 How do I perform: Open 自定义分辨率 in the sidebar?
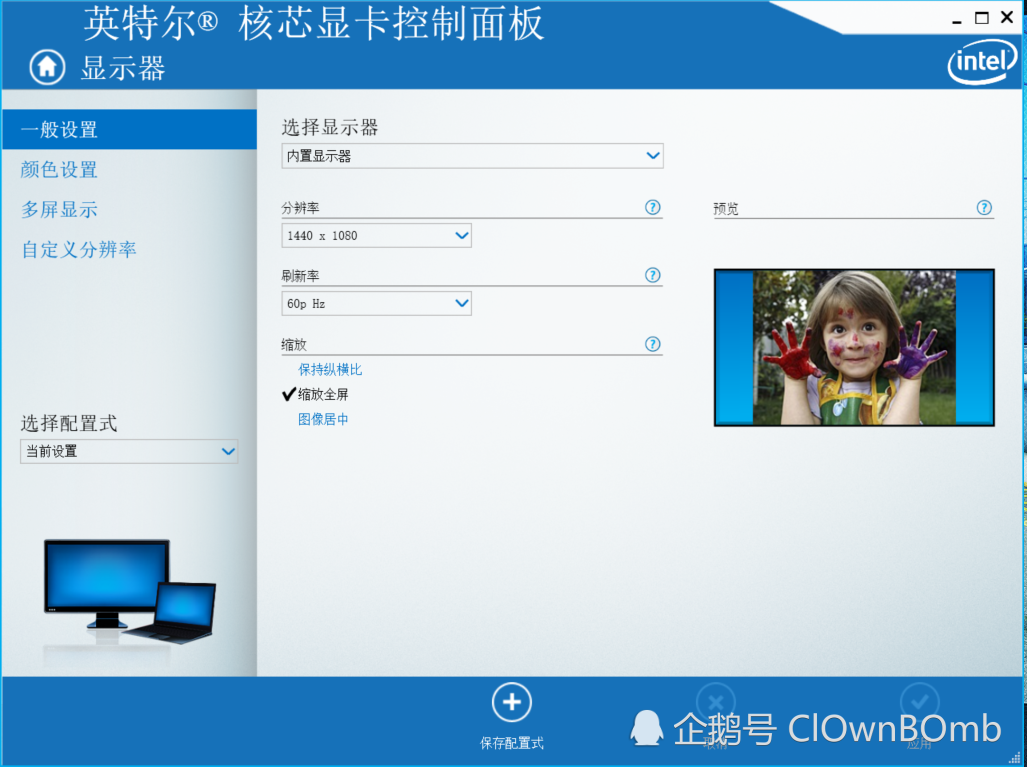[x=79, y=250]
